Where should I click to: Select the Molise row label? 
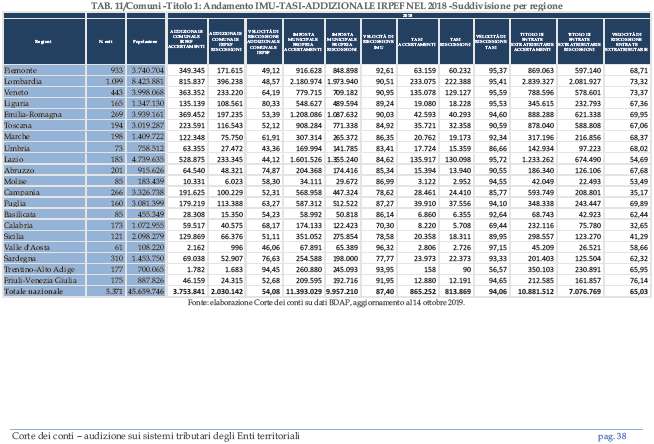[x=15, y=181]
